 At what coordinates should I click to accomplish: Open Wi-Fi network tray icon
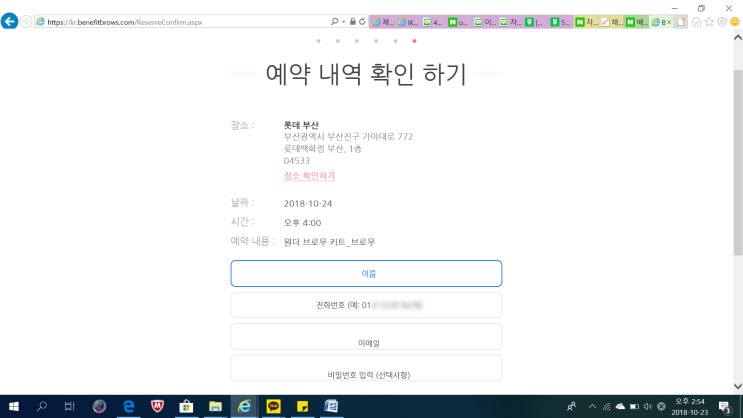[607, 406]
